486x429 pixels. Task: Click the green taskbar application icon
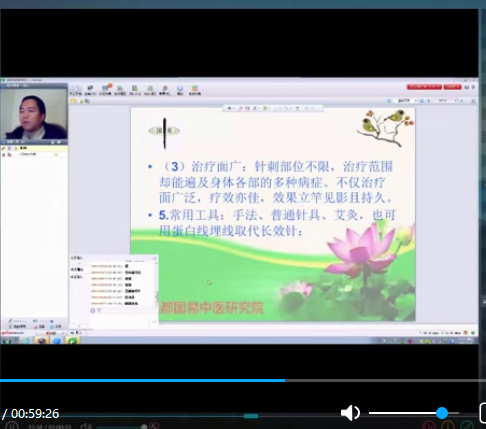pos(72,341)
